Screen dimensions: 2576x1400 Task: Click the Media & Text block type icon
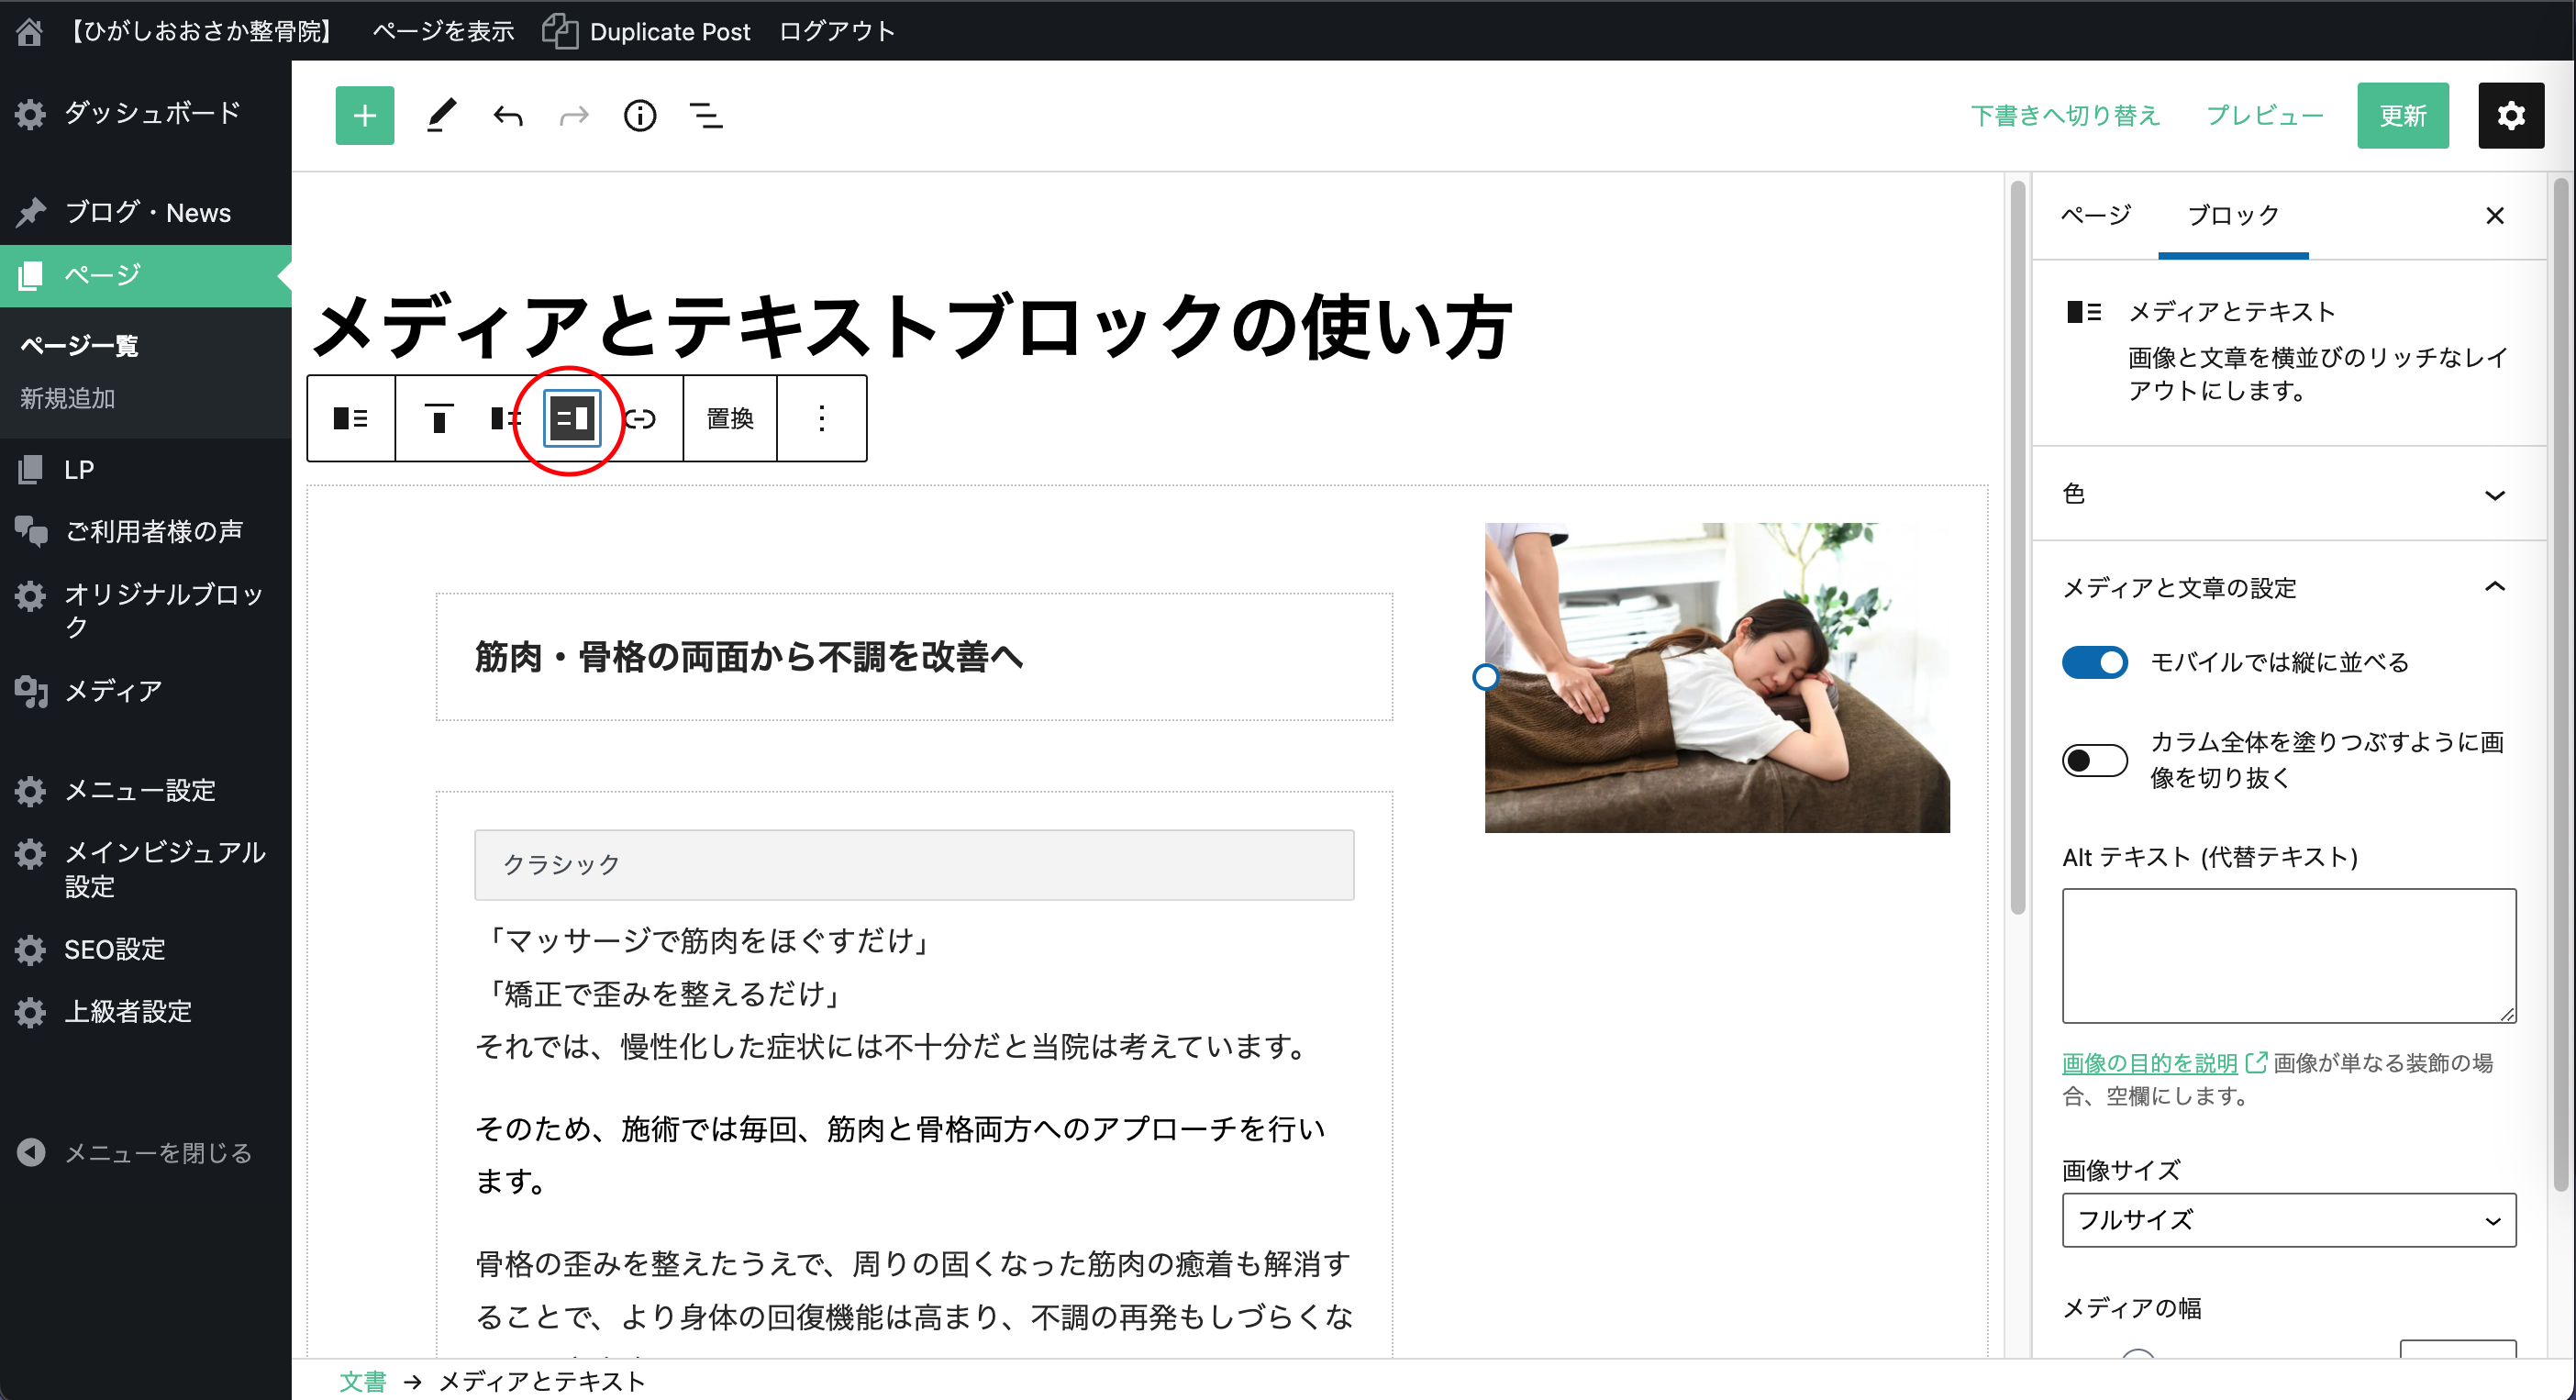[350, 418]
